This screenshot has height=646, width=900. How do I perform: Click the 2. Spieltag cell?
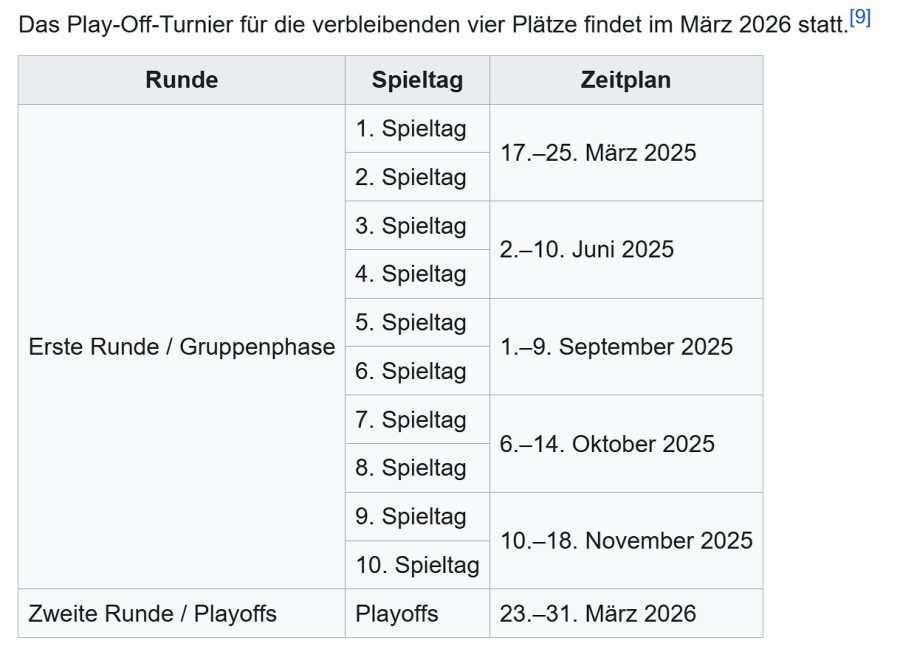[x=411, y=177]
